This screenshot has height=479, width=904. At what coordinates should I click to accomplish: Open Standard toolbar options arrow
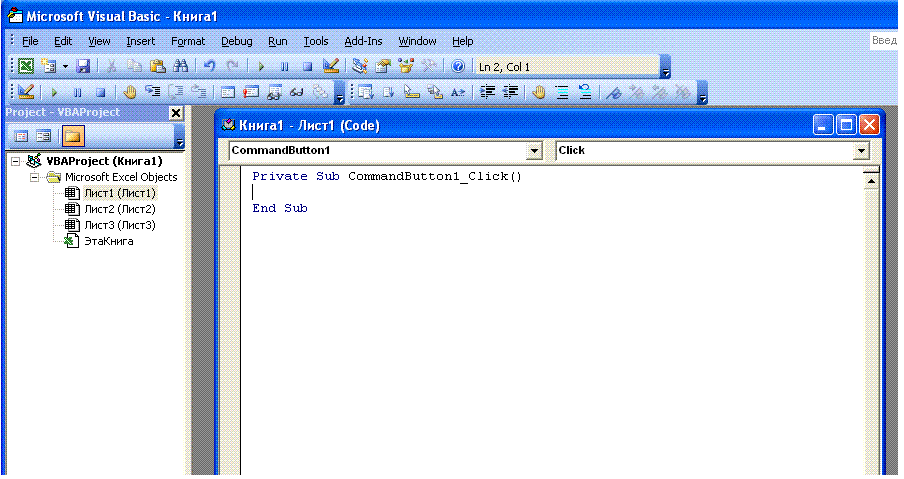[x=665, y=67]
